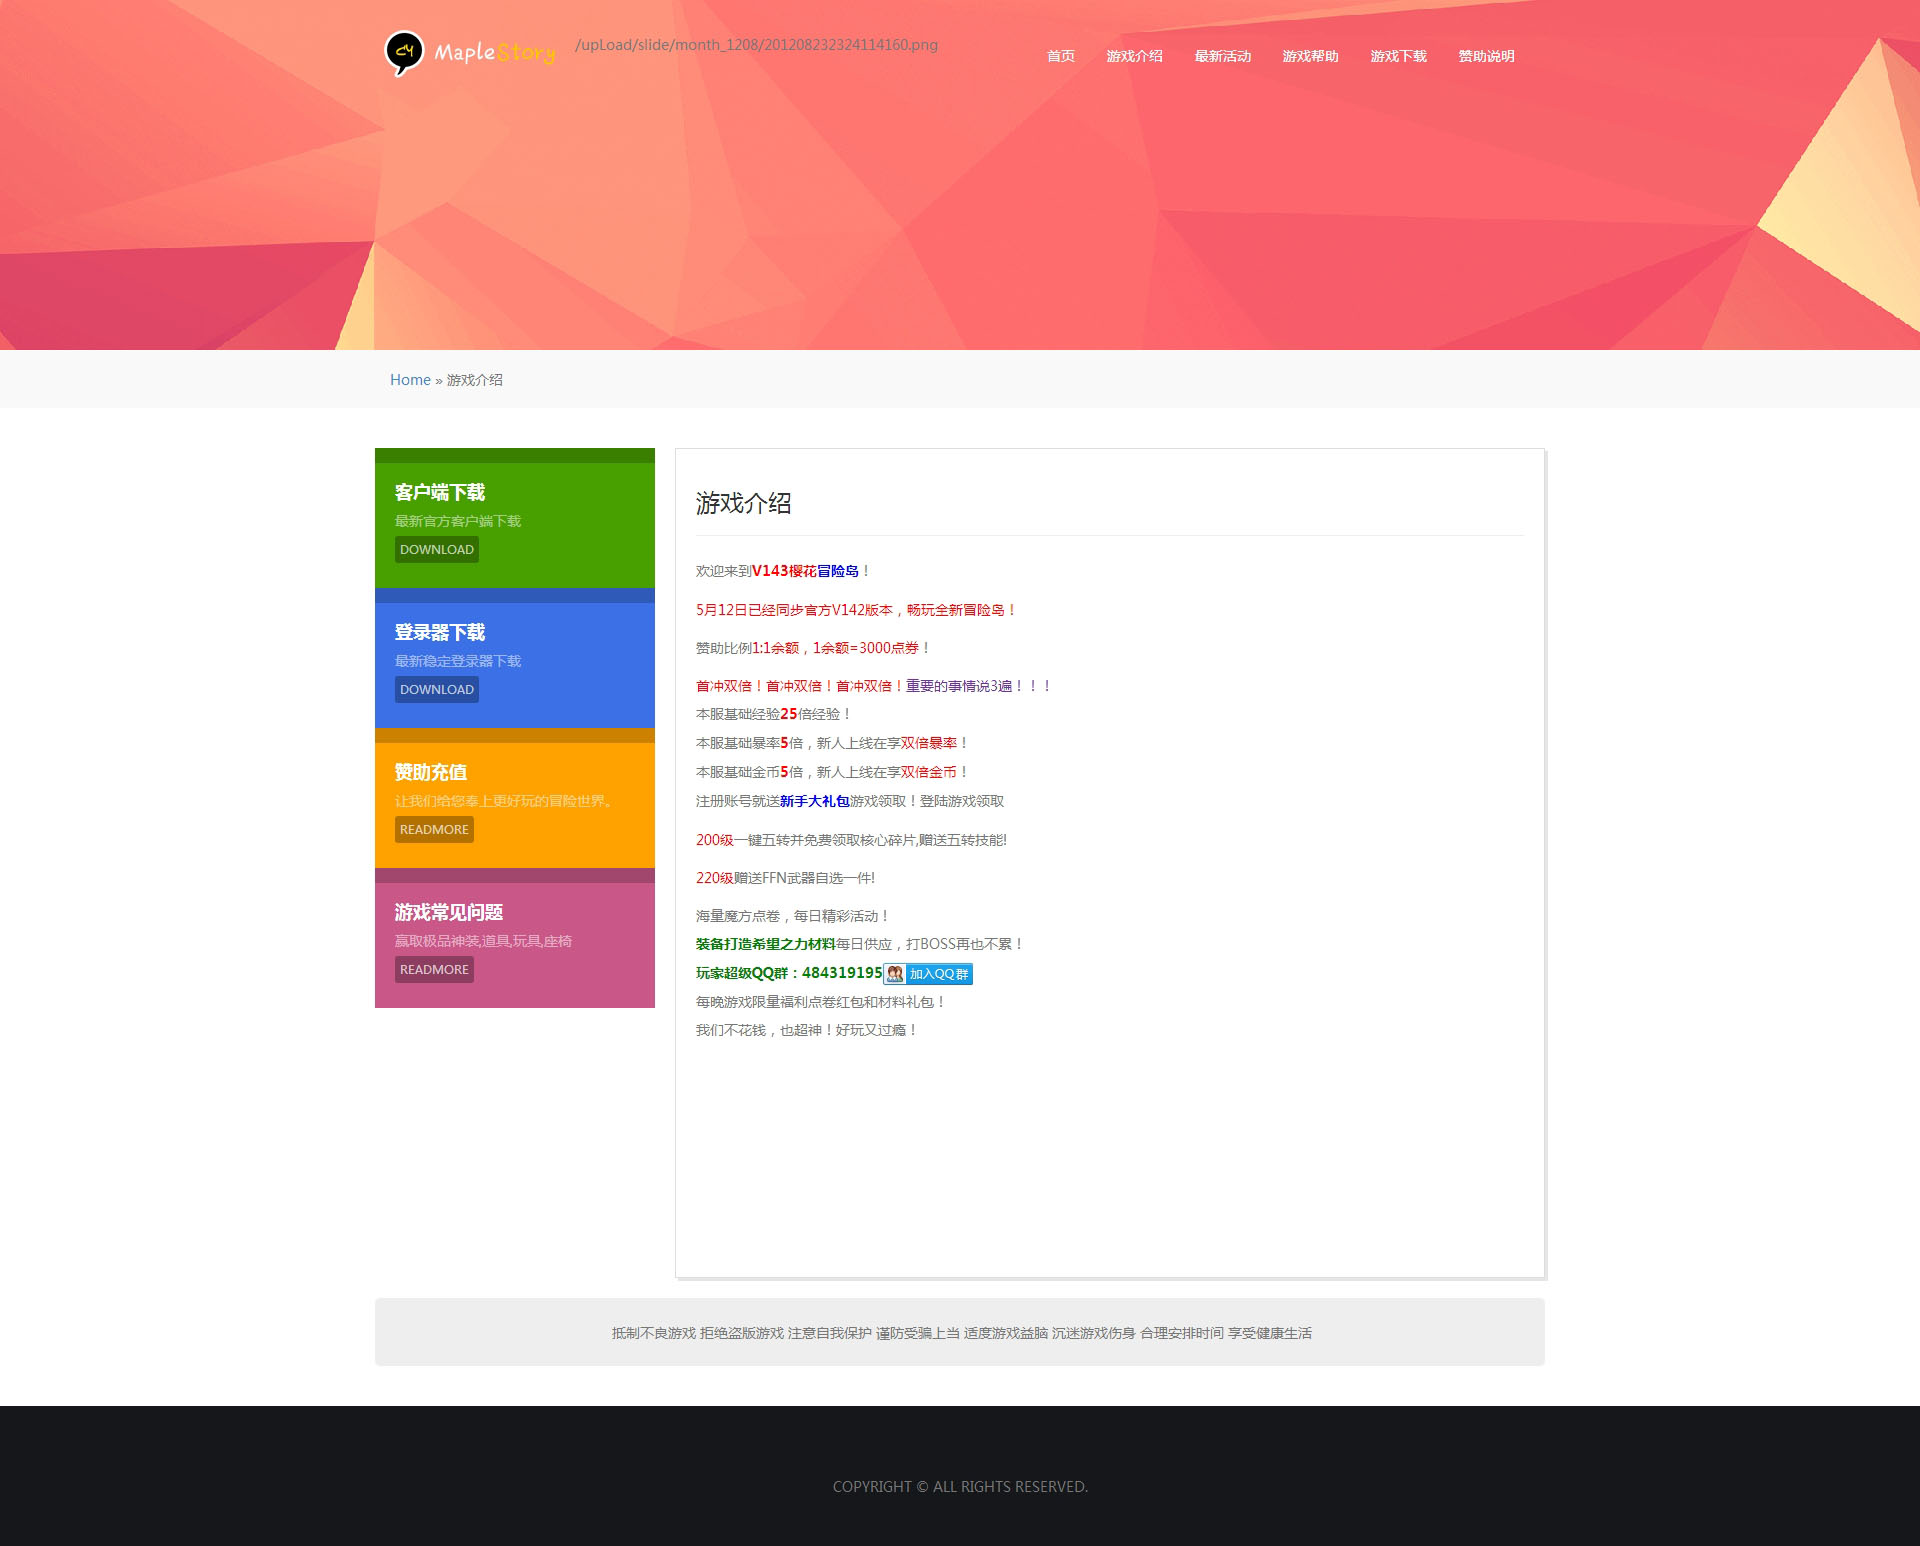Click the 登录器下载 card title
The image size is (1920, 1546).
(x=440, y=632)
